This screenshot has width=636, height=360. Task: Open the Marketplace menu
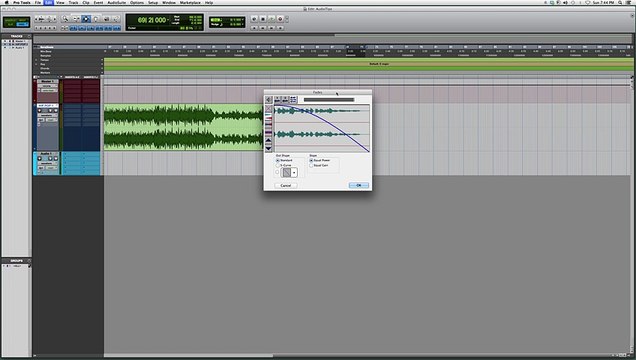[x=190, y=2]
